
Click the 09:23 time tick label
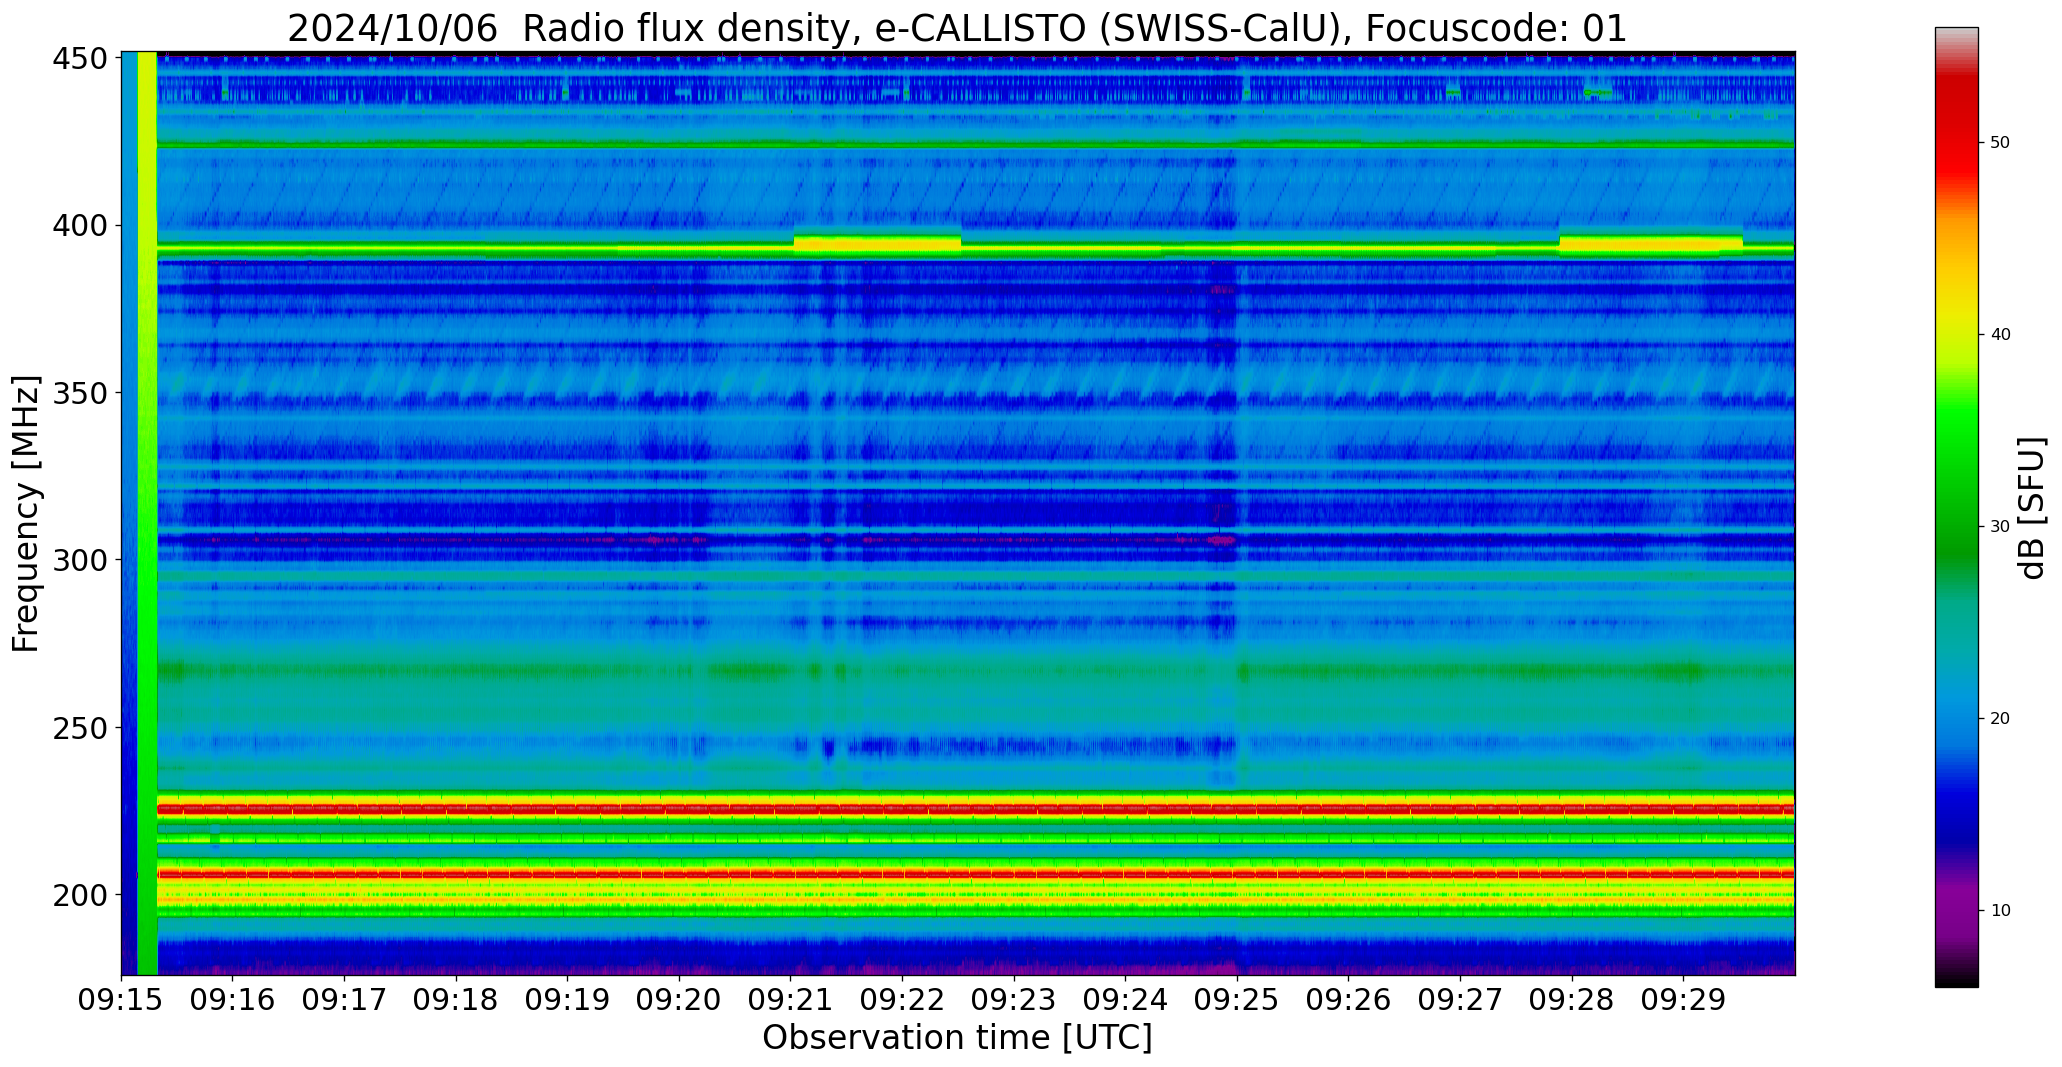tap(1014, 1000)
